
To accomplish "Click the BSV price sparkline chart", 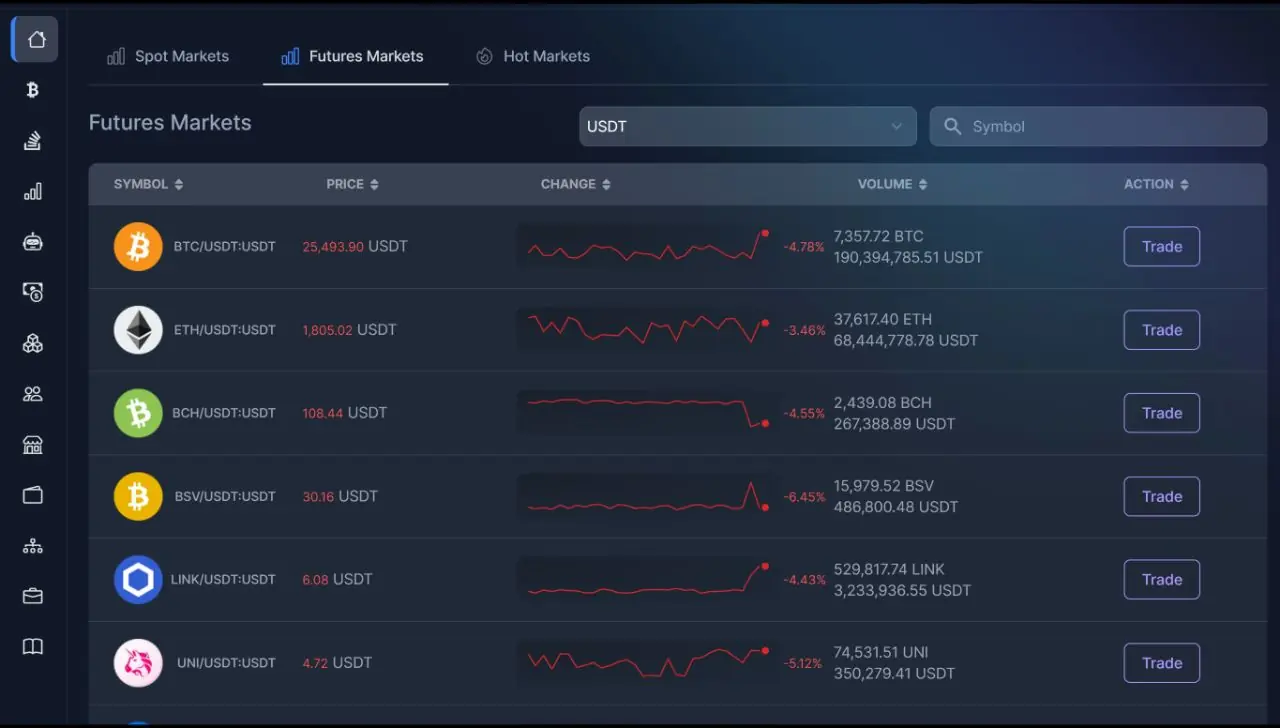I will [647, 496].
